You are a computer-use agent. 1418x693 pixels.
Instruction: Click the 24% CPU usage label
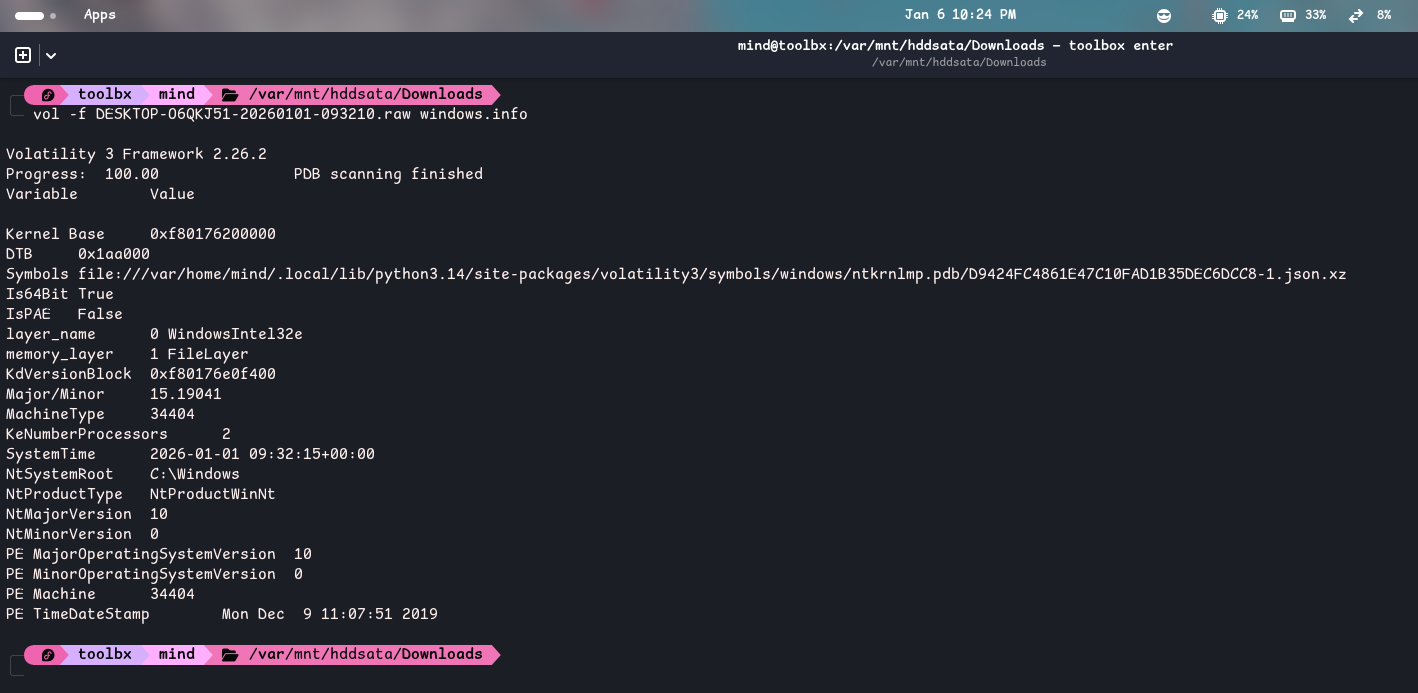pyautogui.click(x=1247, y=15)
